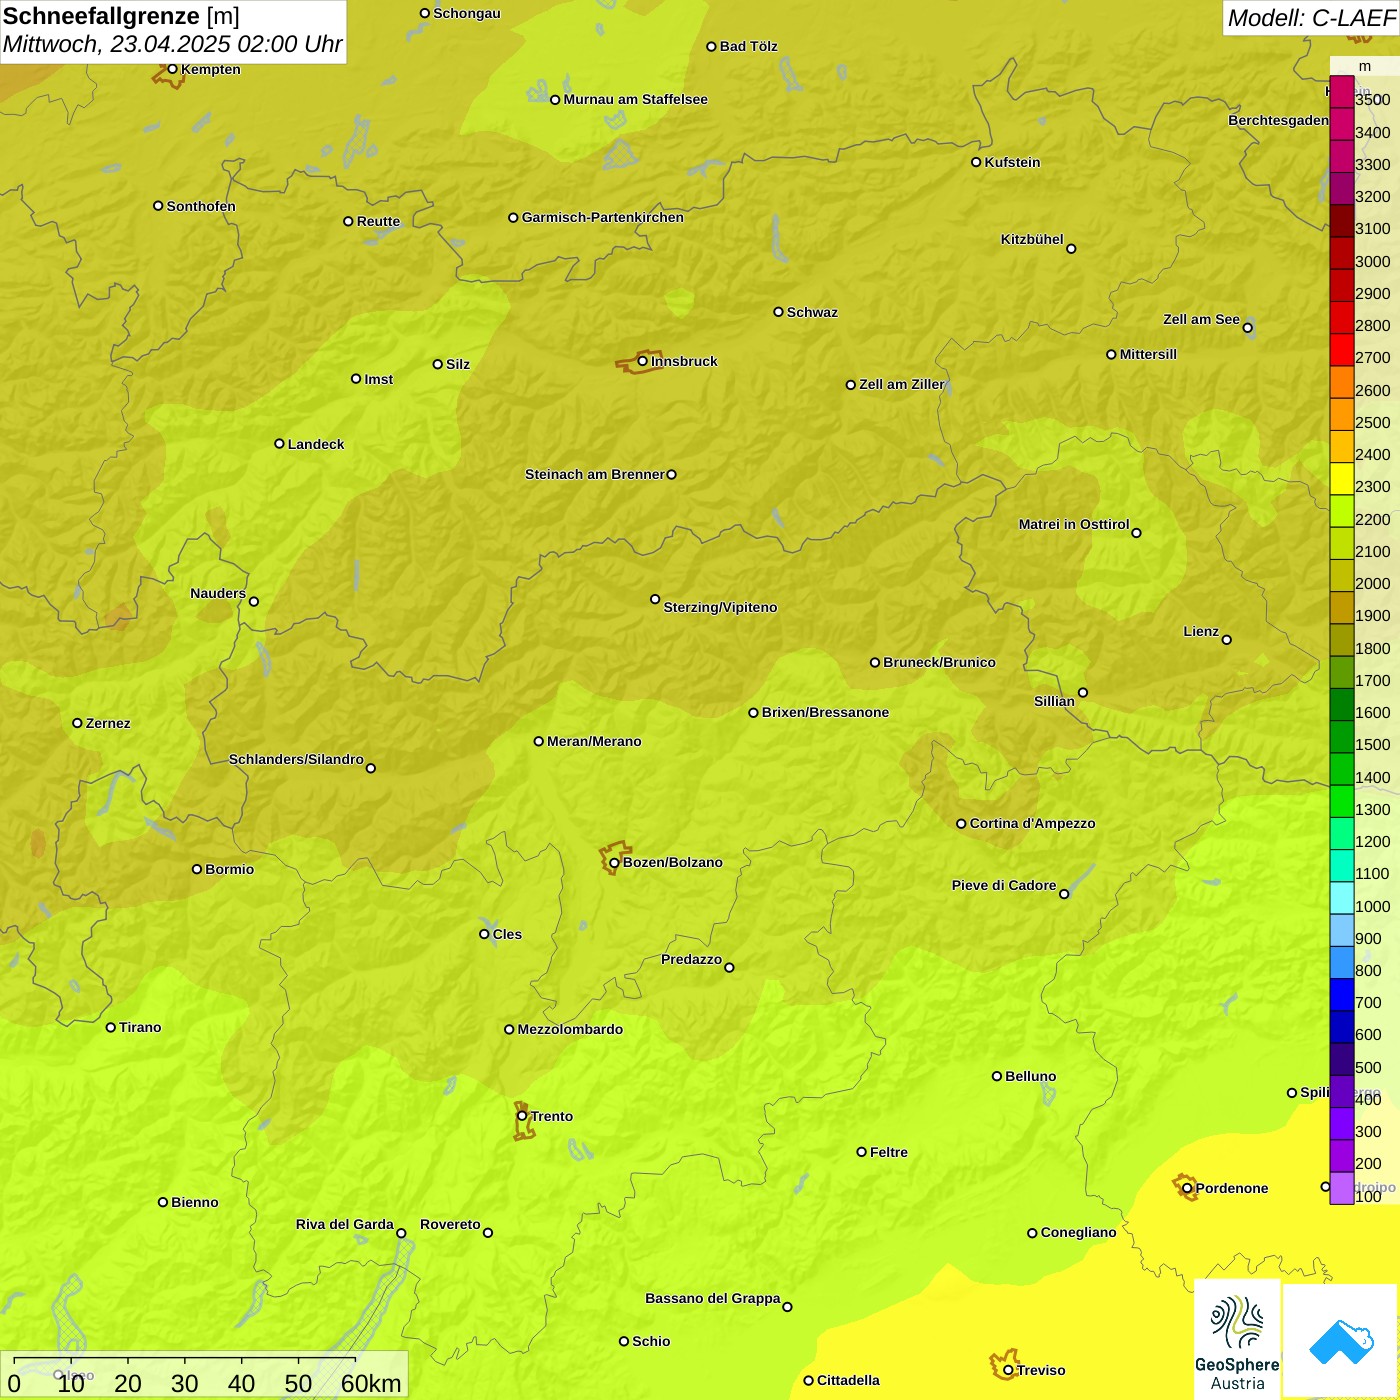Click the Landeck location dot
Image resolution: width=1400 pixels, height=1400 pixels.
point(279,444)
